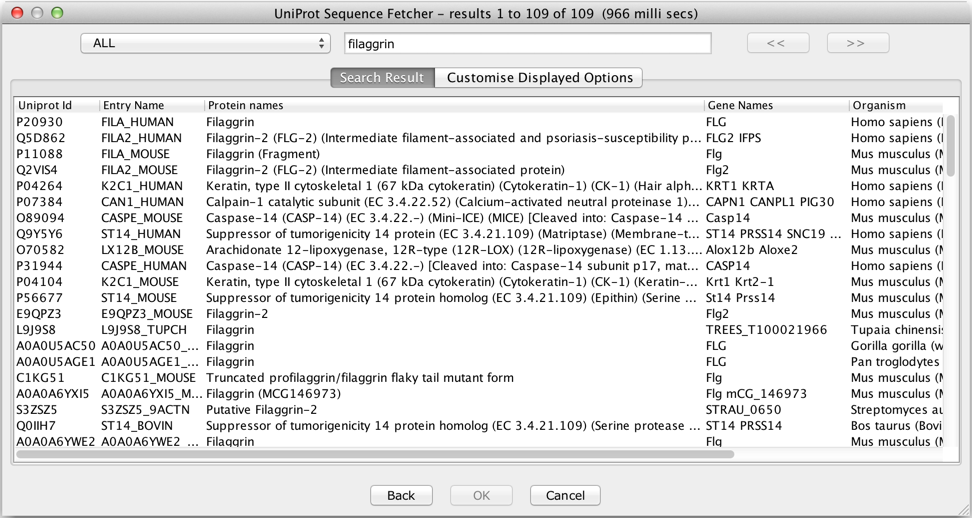The width and height of the screenshot is (972, 518).
Task: Click gene name 'FLG2 IFPS'
Action: tap(733, 138)
